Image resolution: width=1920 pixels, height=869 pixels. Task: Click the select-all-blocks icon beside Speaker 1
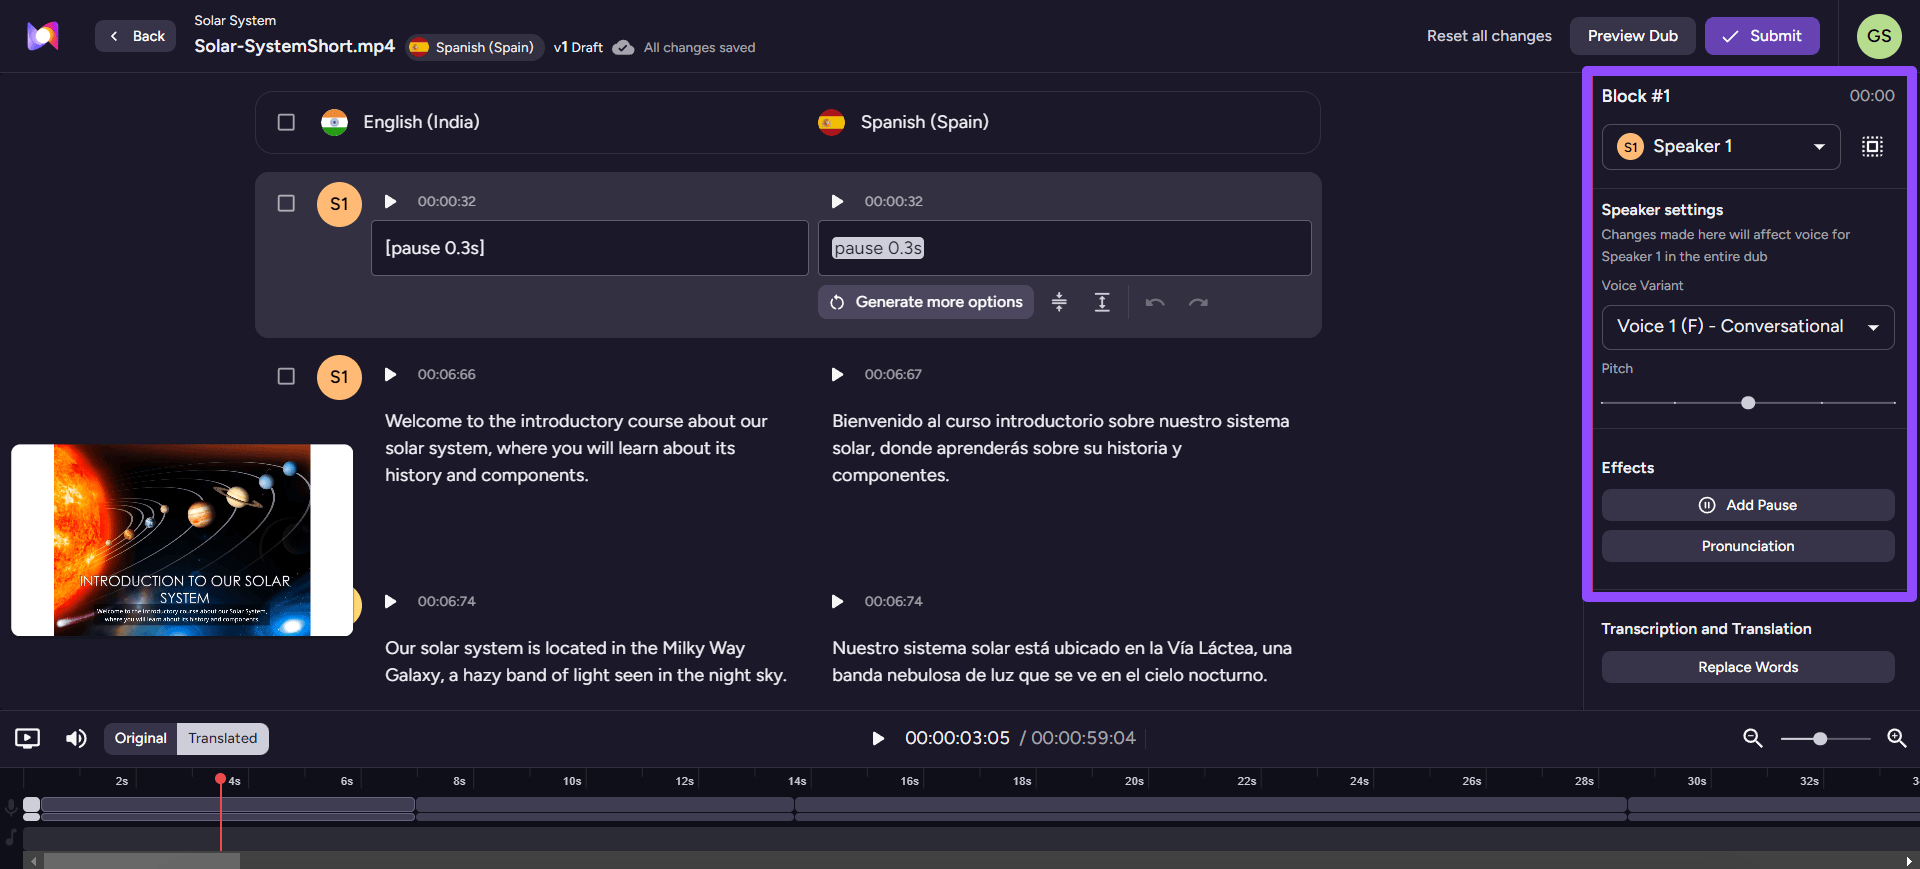point(1872,147)
